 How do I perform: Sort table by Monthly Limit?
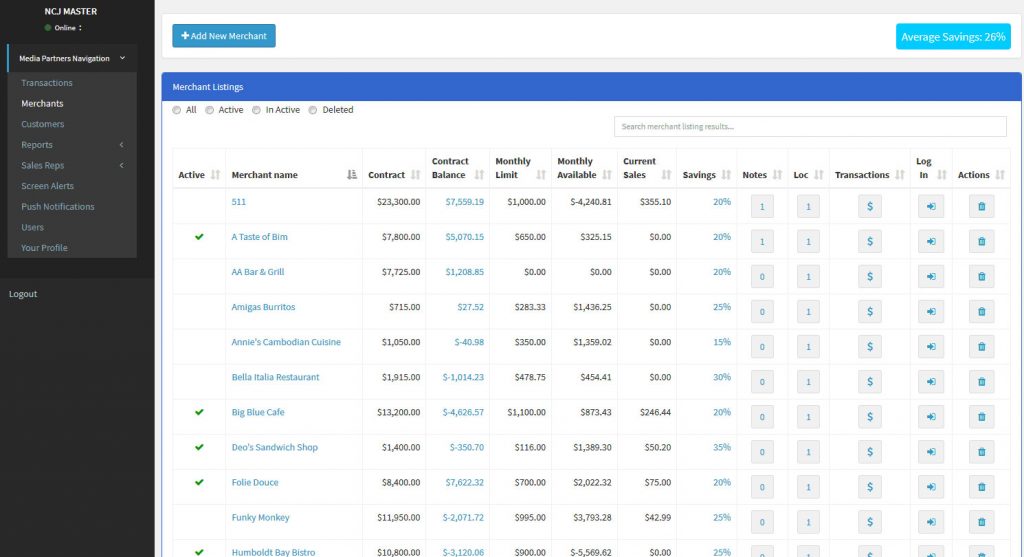(520, 168)
